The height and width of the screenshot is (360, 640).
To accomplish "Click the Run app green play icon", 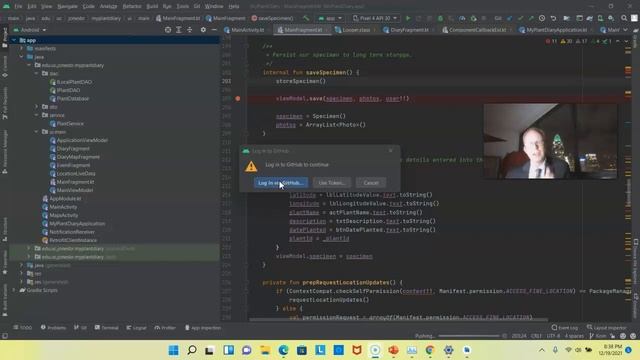I will coord(408,18).
